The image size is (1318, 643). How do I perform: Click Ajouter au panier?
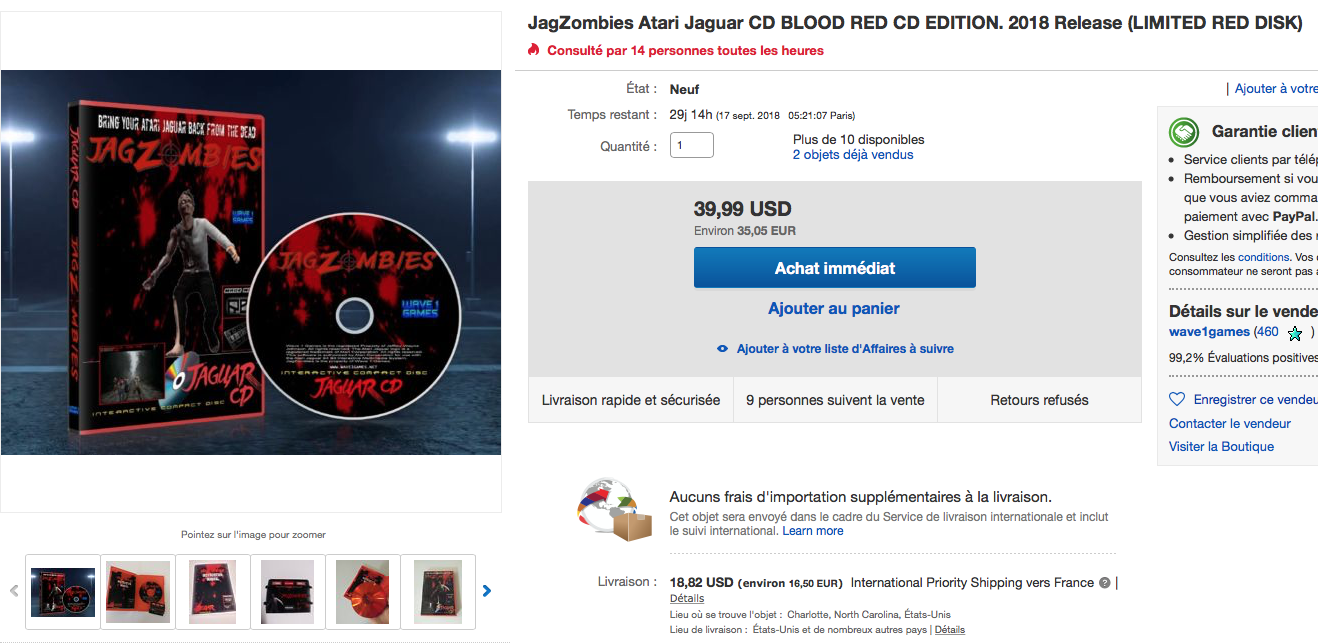point(834,309)
